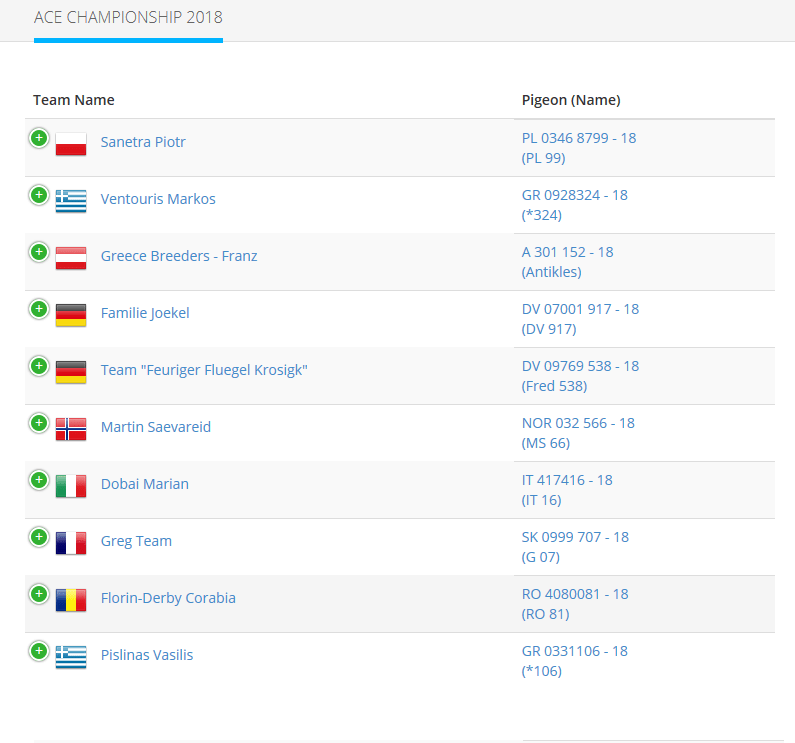The image size is (795, 743).
Task: Click Greek flag beside Ventouris Markos
Action: point(71,201)
